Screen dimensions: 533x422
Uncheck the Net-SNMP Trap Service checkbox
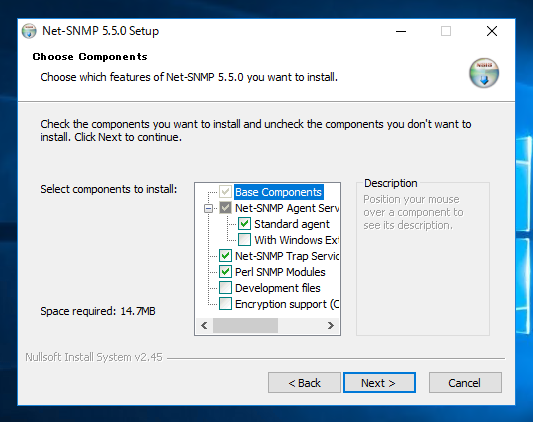click(x=225, y=256)
